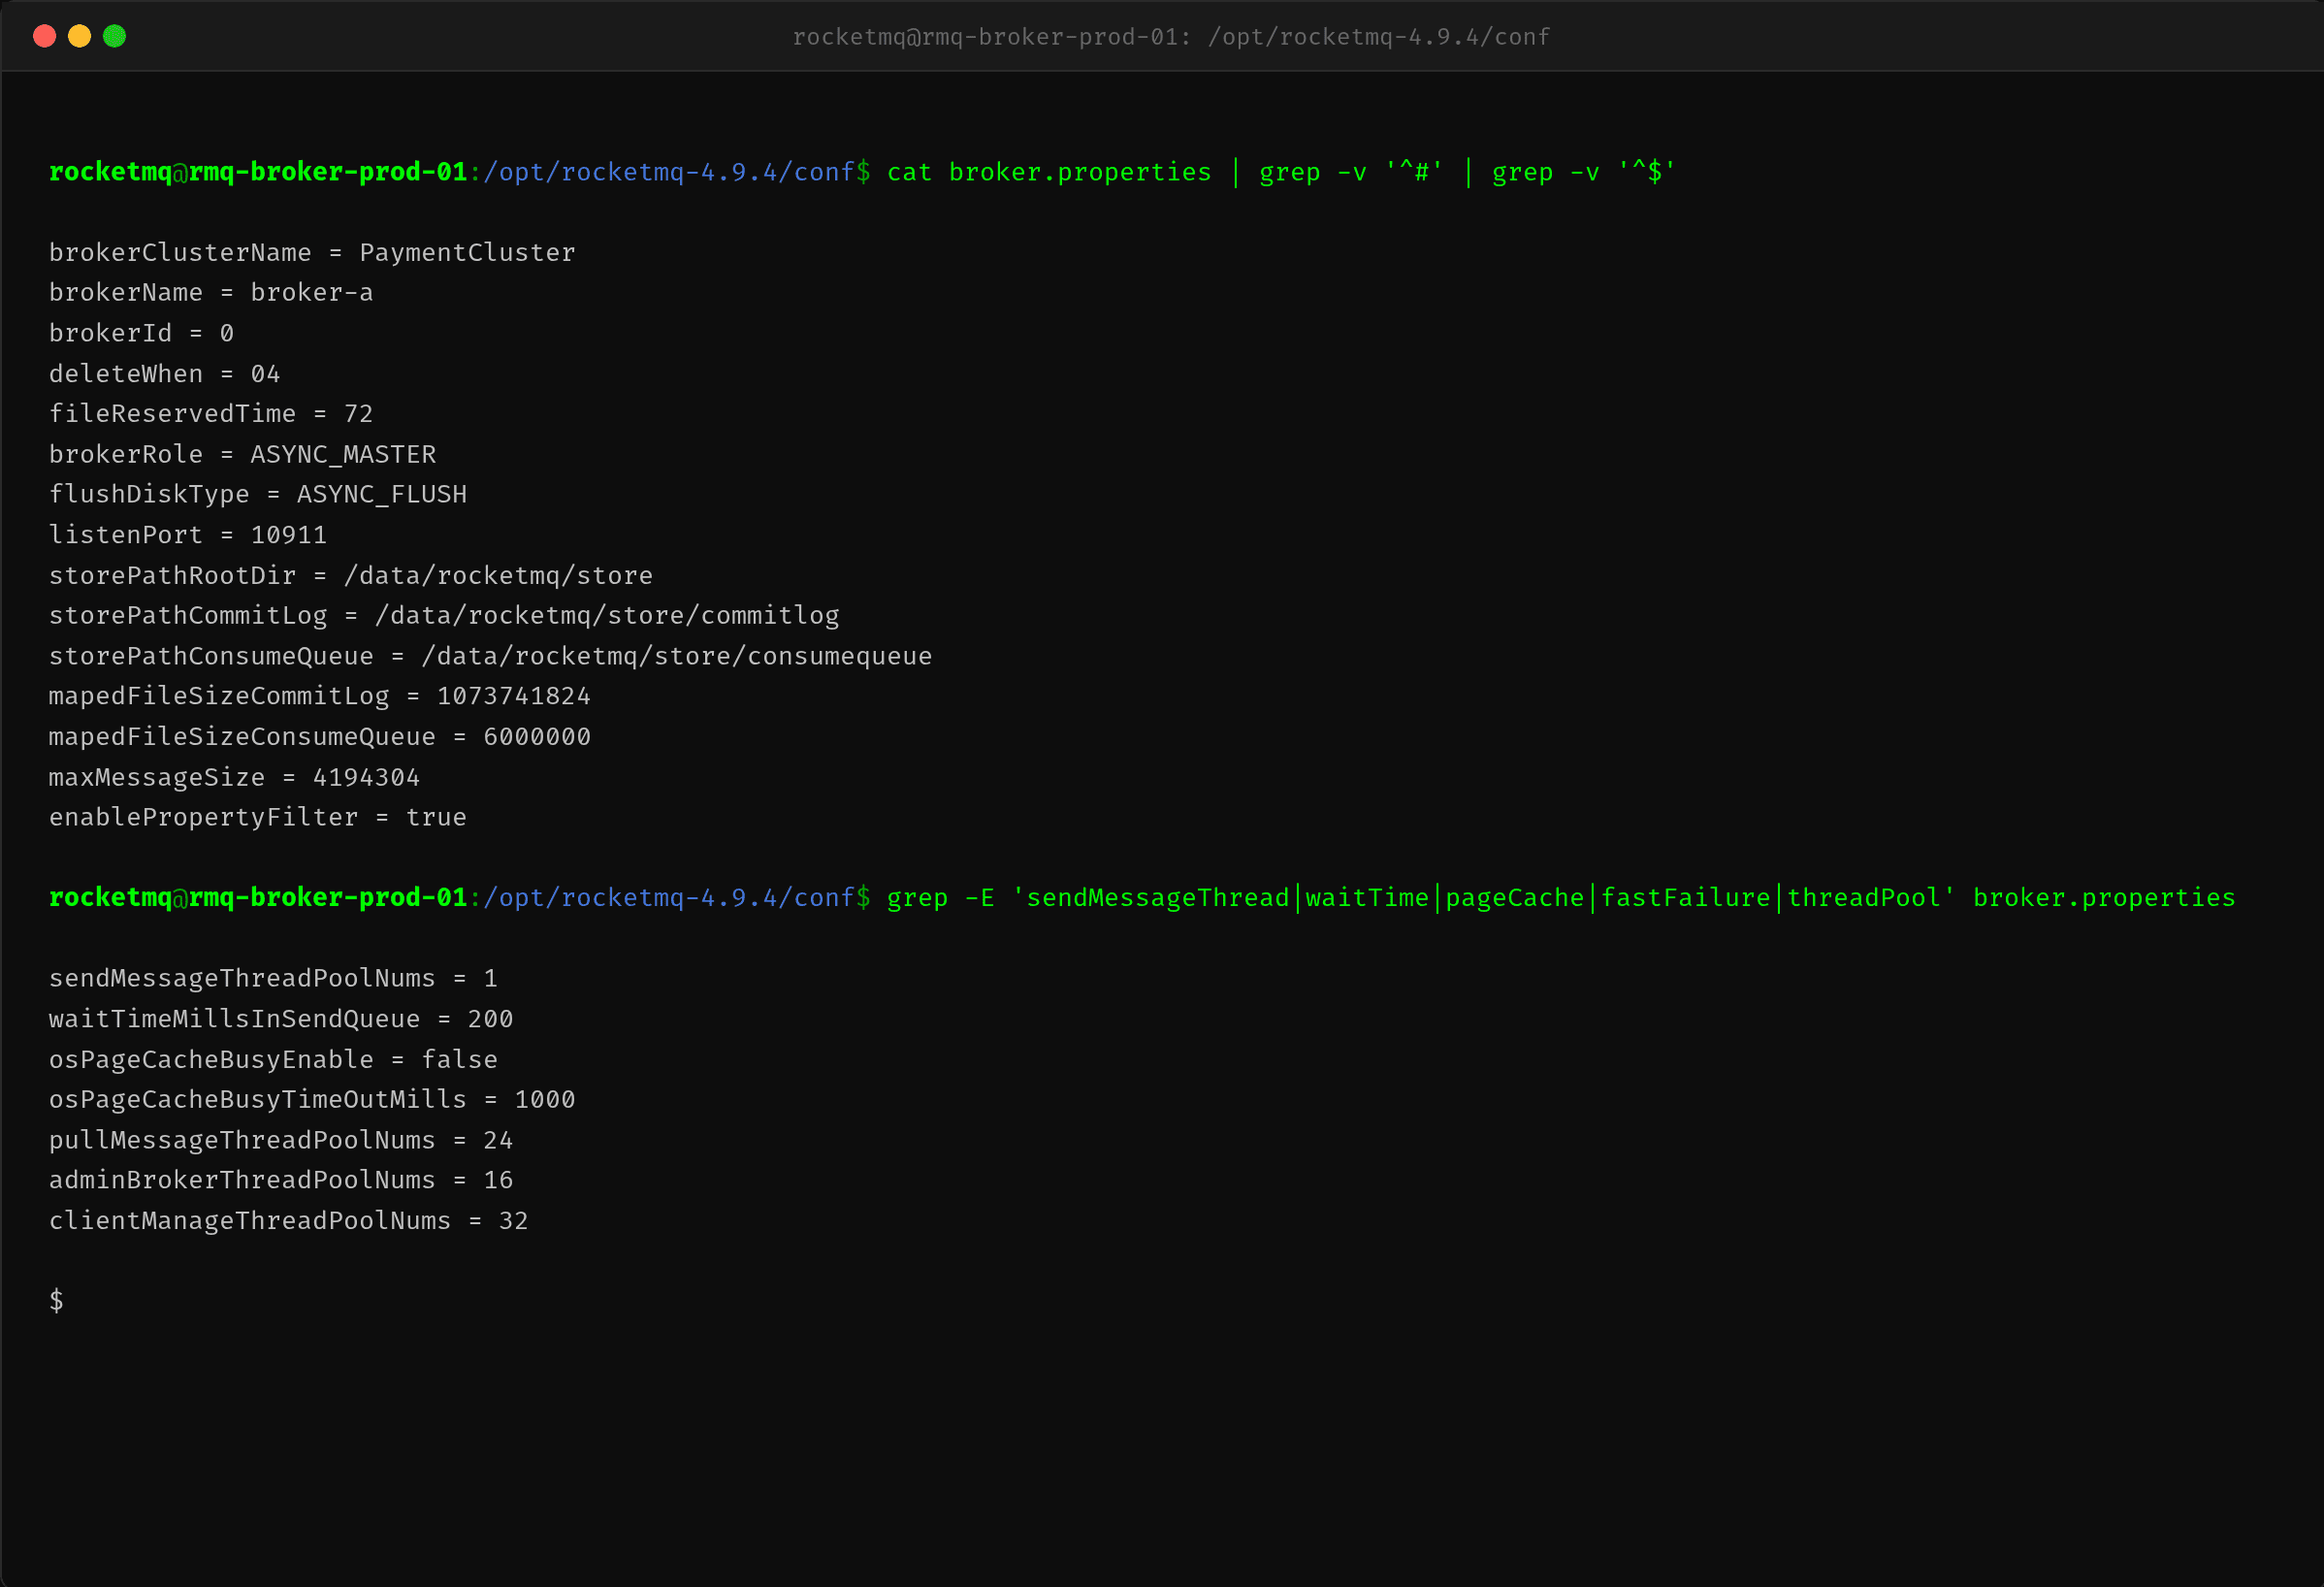Select 'mapedFileSizeCommitLog = 1073741824' line
The width and height of the screenshot is (2324, 1587).
tap(320, 696)
